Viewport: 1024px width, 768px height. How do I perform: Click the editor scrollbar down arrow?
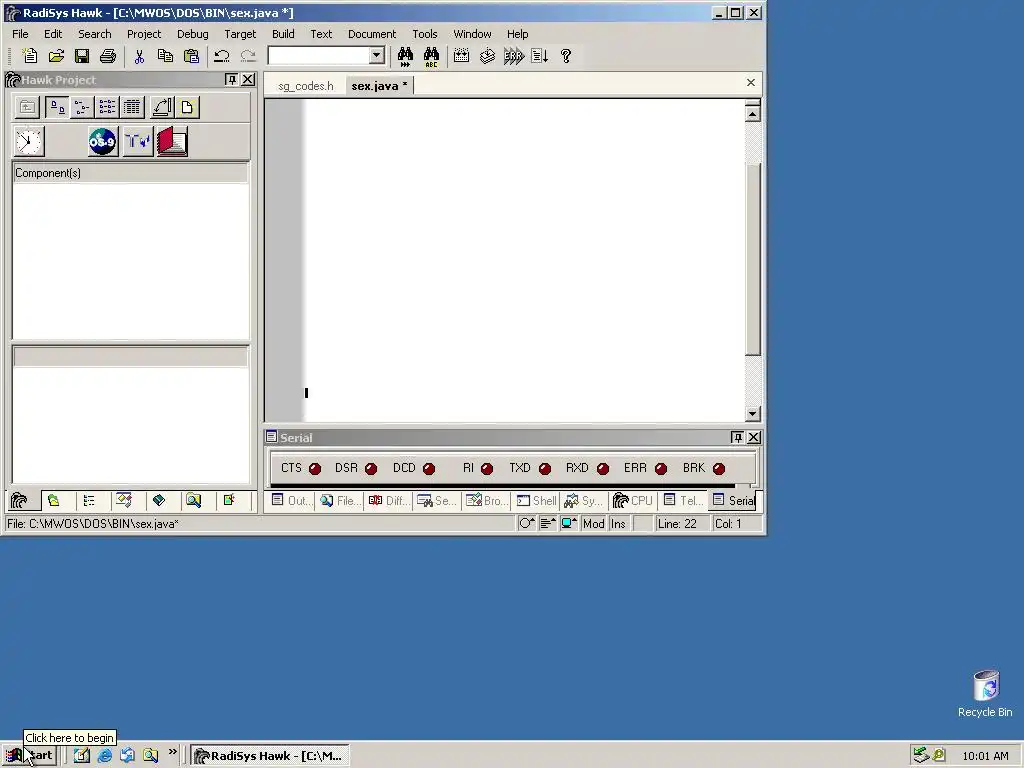coord(752,413)
